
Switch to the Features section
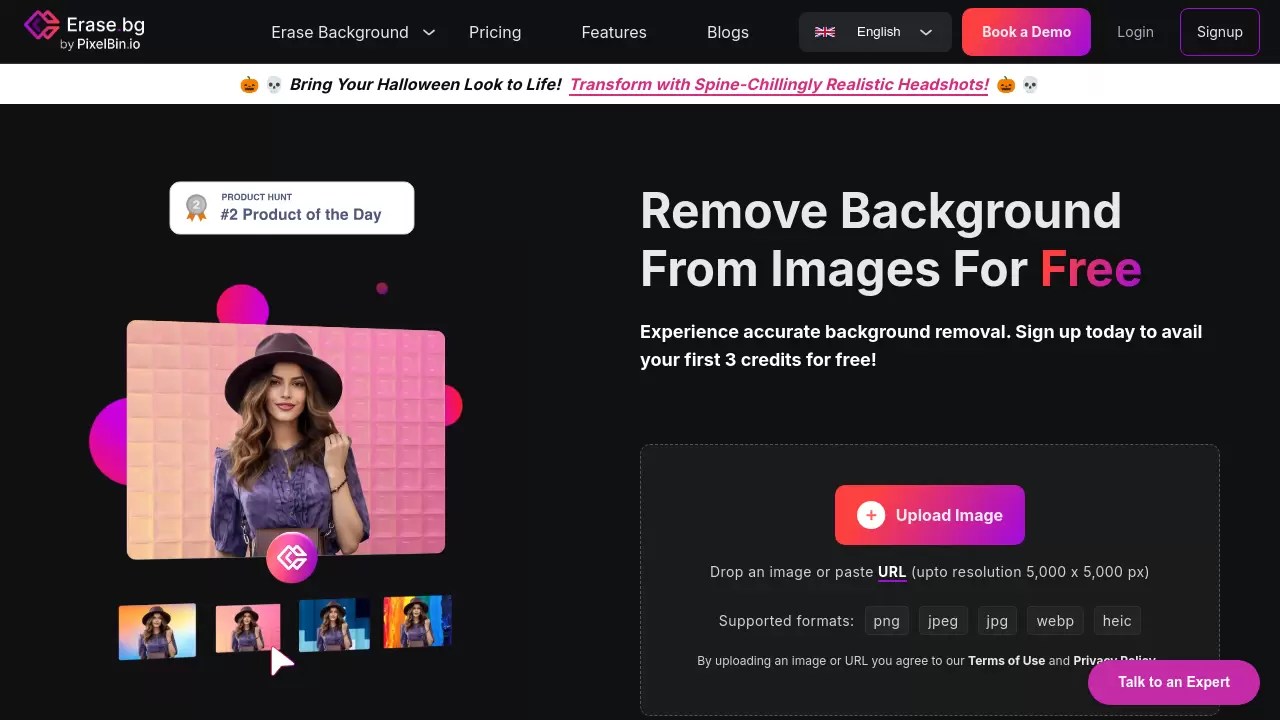pyautogui.click(x=613, y=32)
